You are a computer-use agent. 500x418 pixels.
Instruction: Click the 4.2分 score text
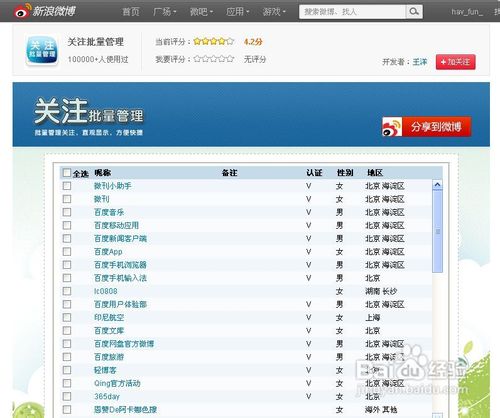tap(253, 42)
